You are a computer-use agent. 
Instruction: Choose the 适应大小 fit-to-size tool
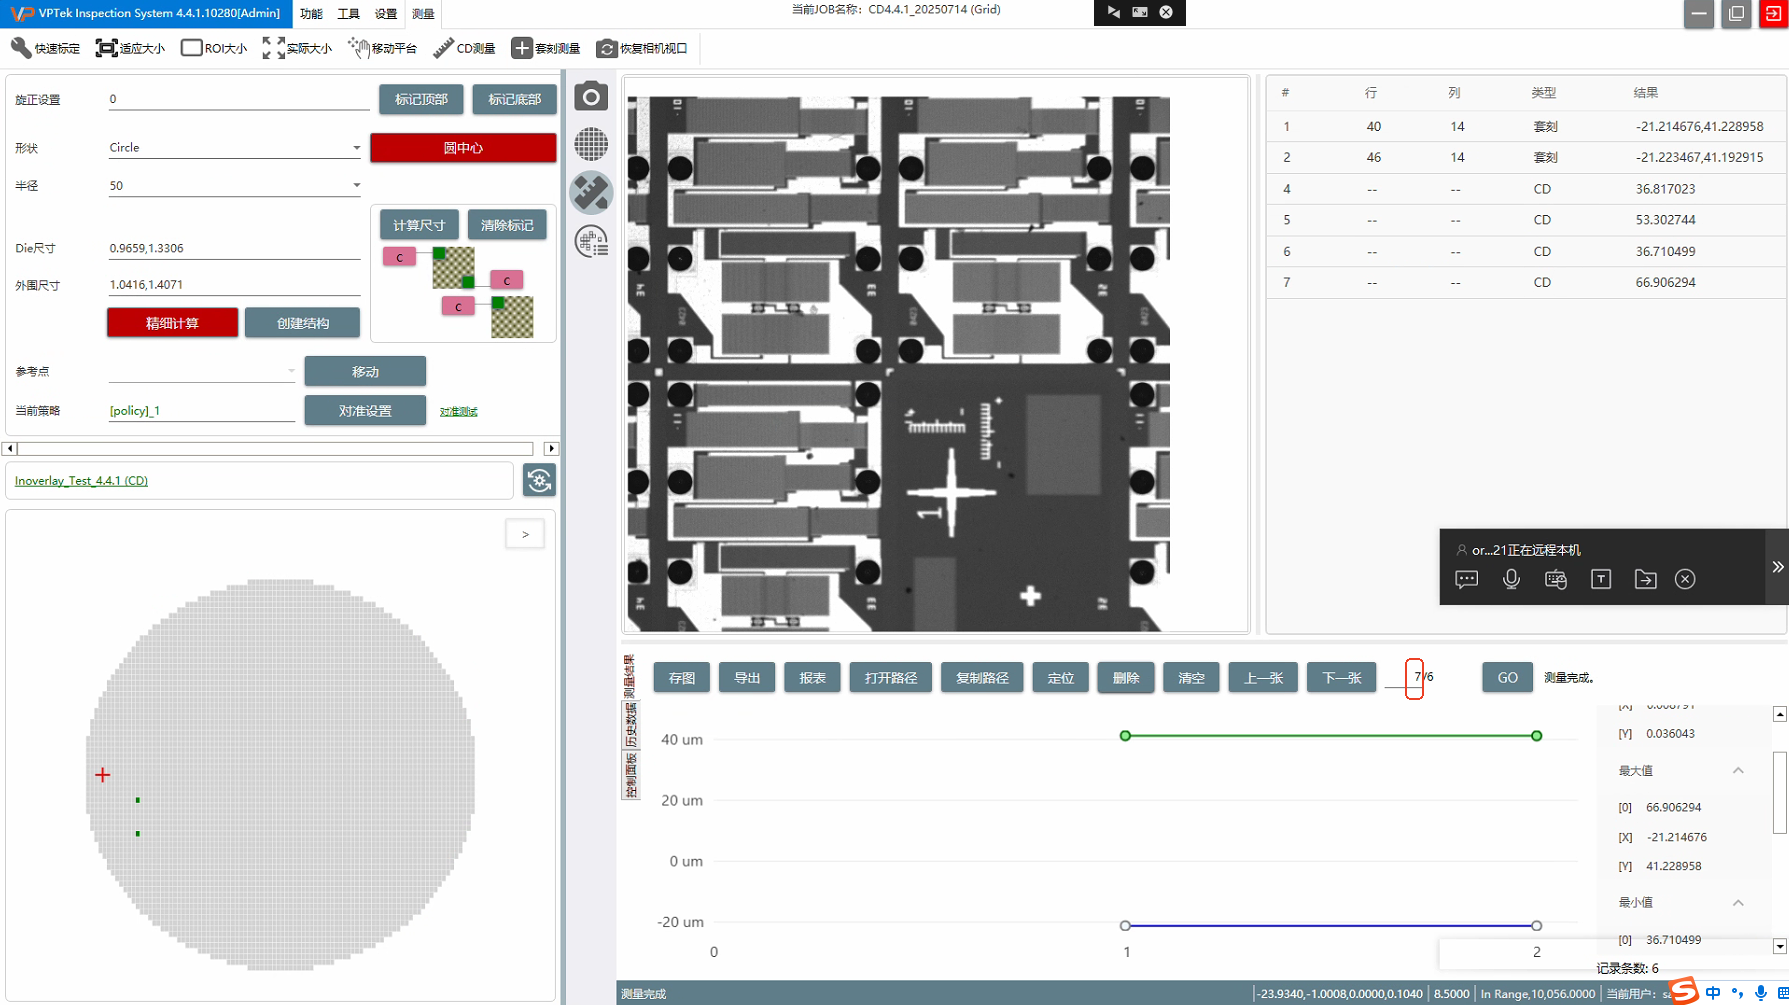point(130,48)
